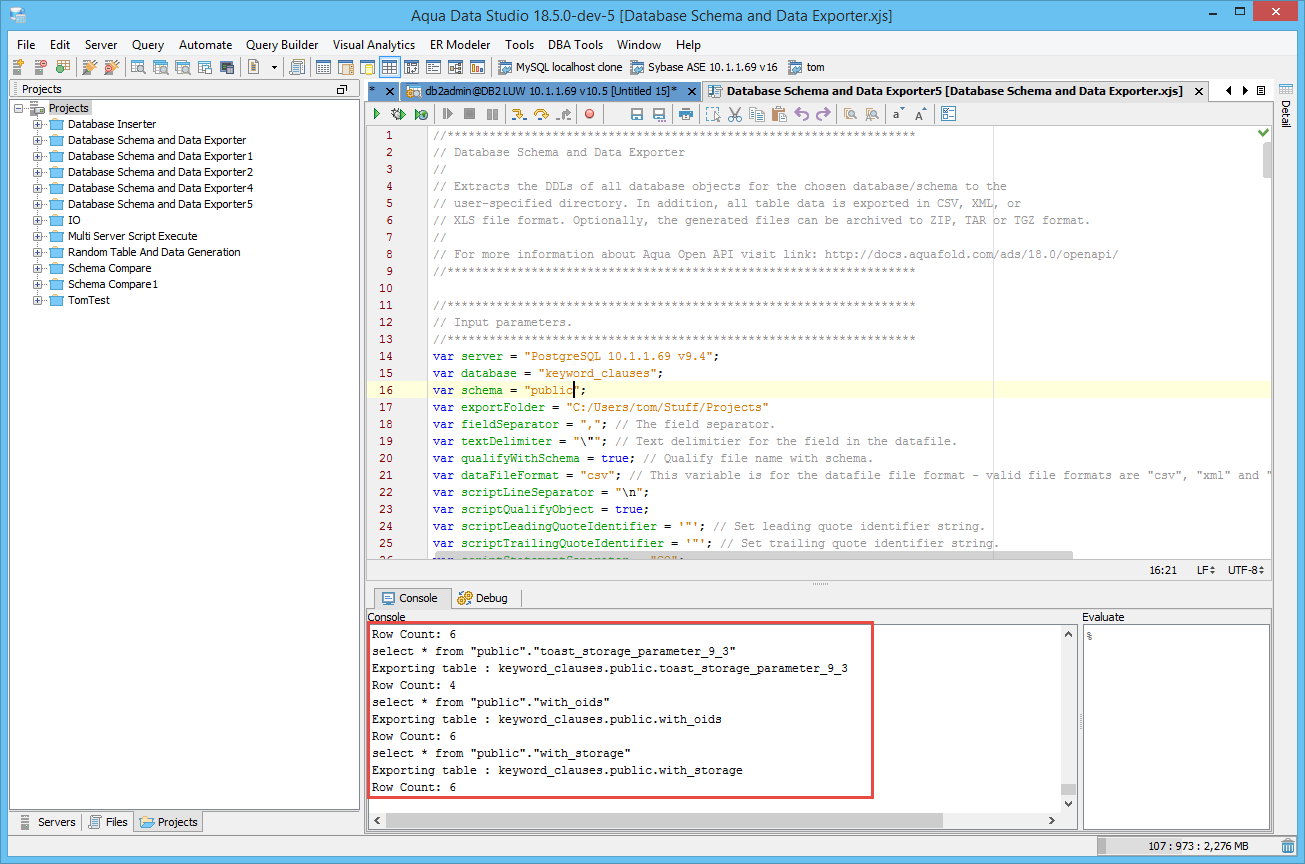
Task: Open Sybase ASE 10.1.1.69 v16 server shortcut
Action: coord(703,67)
